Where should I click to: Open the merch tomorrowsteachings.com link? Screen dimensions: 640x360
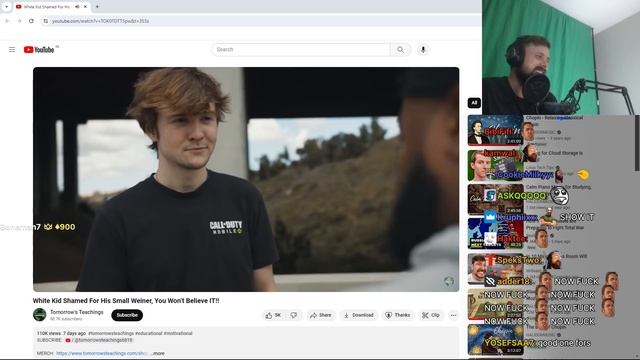pyautogui.click(x=102, y=353)
